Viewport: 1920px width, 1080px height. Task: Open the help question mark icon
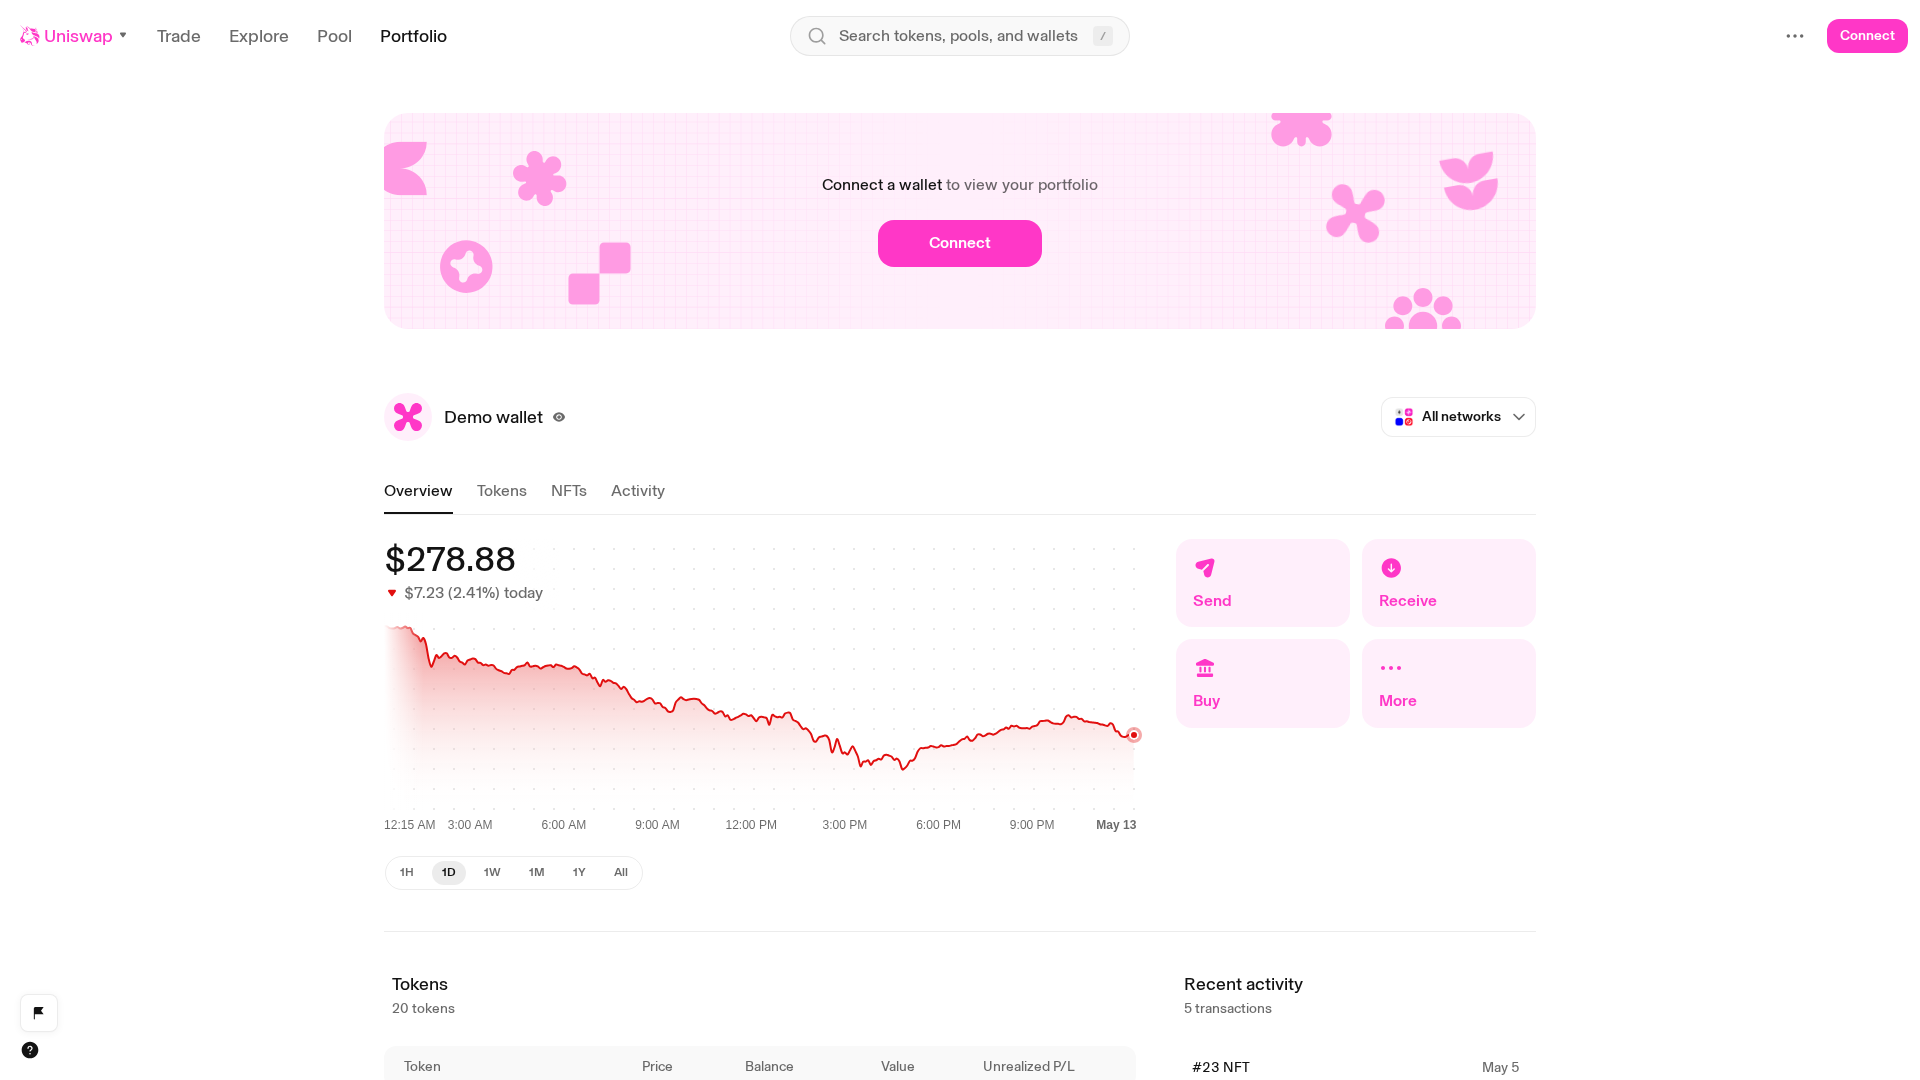(30, 1050)
